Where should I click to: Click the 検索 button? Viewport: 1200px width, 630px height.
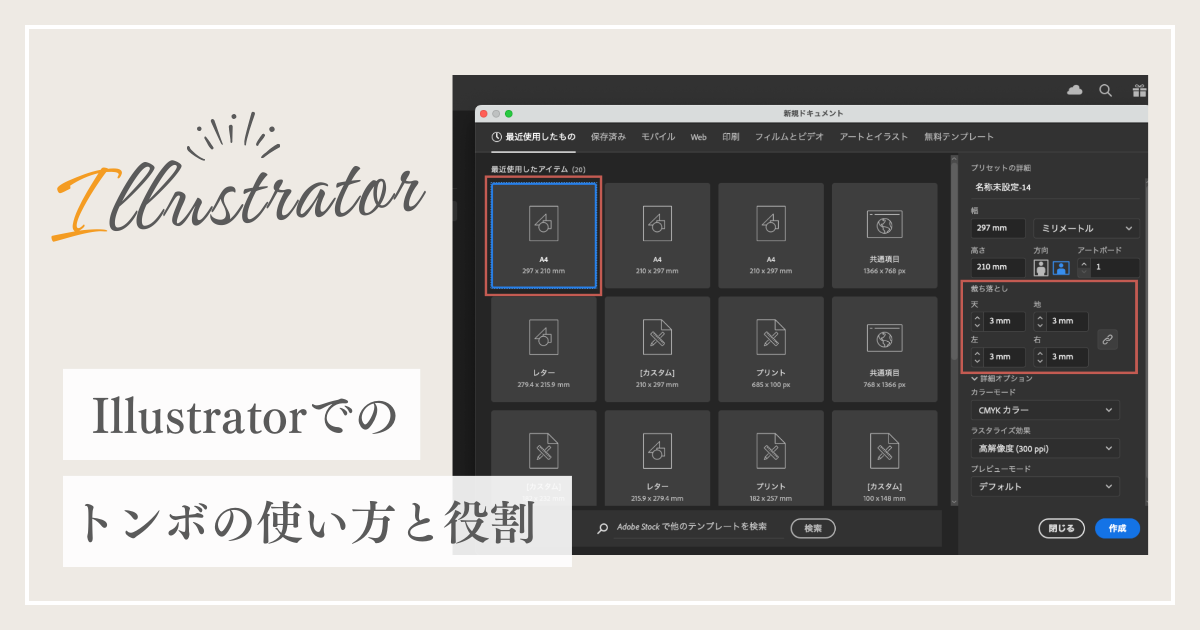[x=813, y=528]
